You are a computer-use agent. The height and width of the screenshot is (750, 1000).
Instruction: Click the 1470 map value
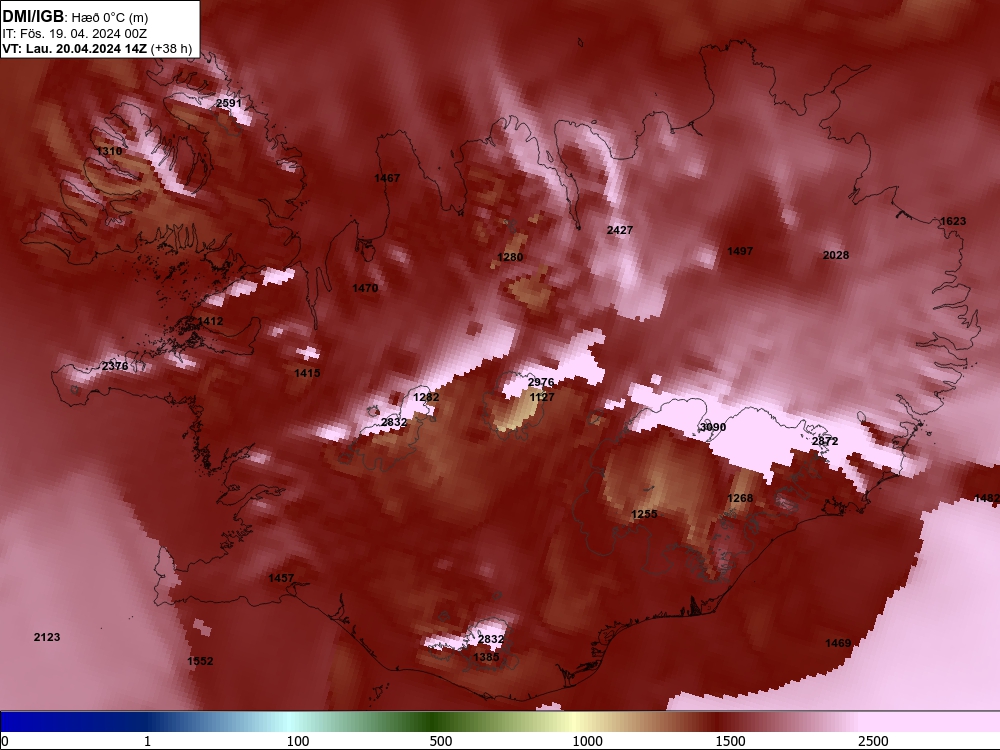pos(365,288)
